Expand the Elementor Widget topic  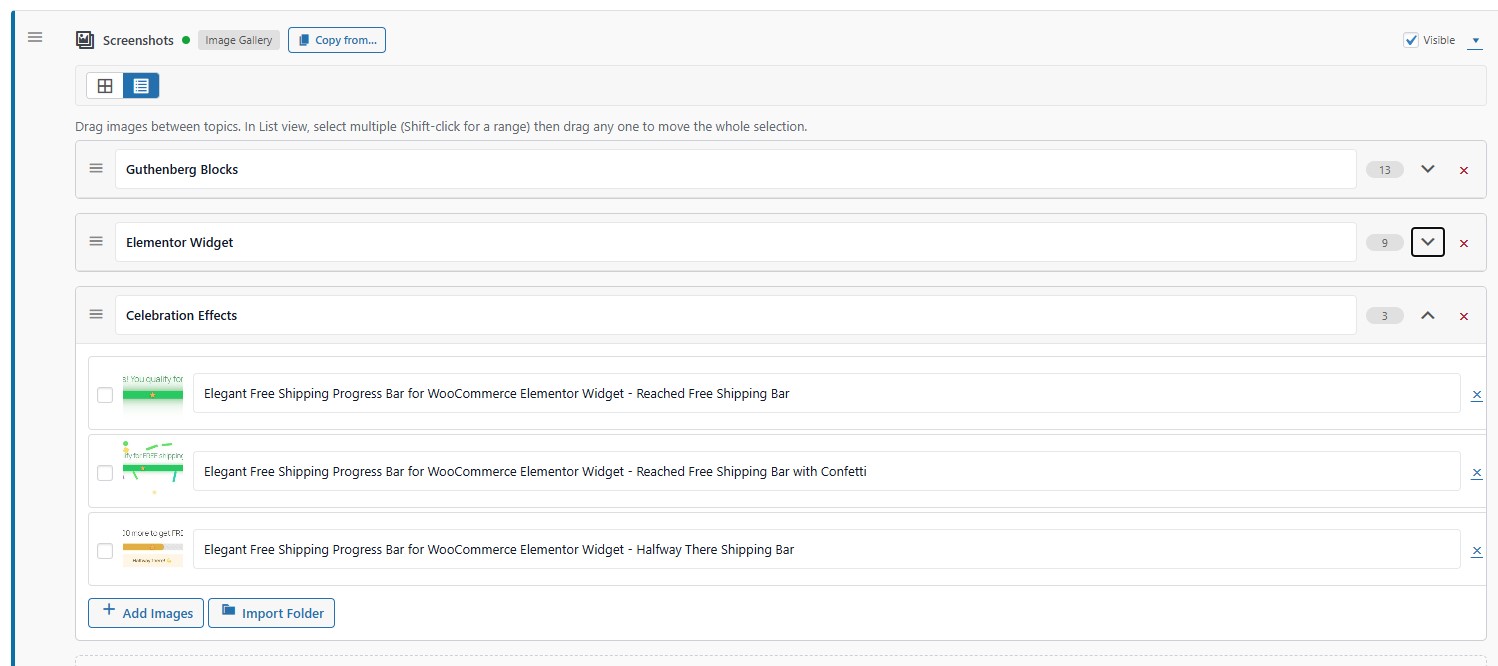point(1428,241)
